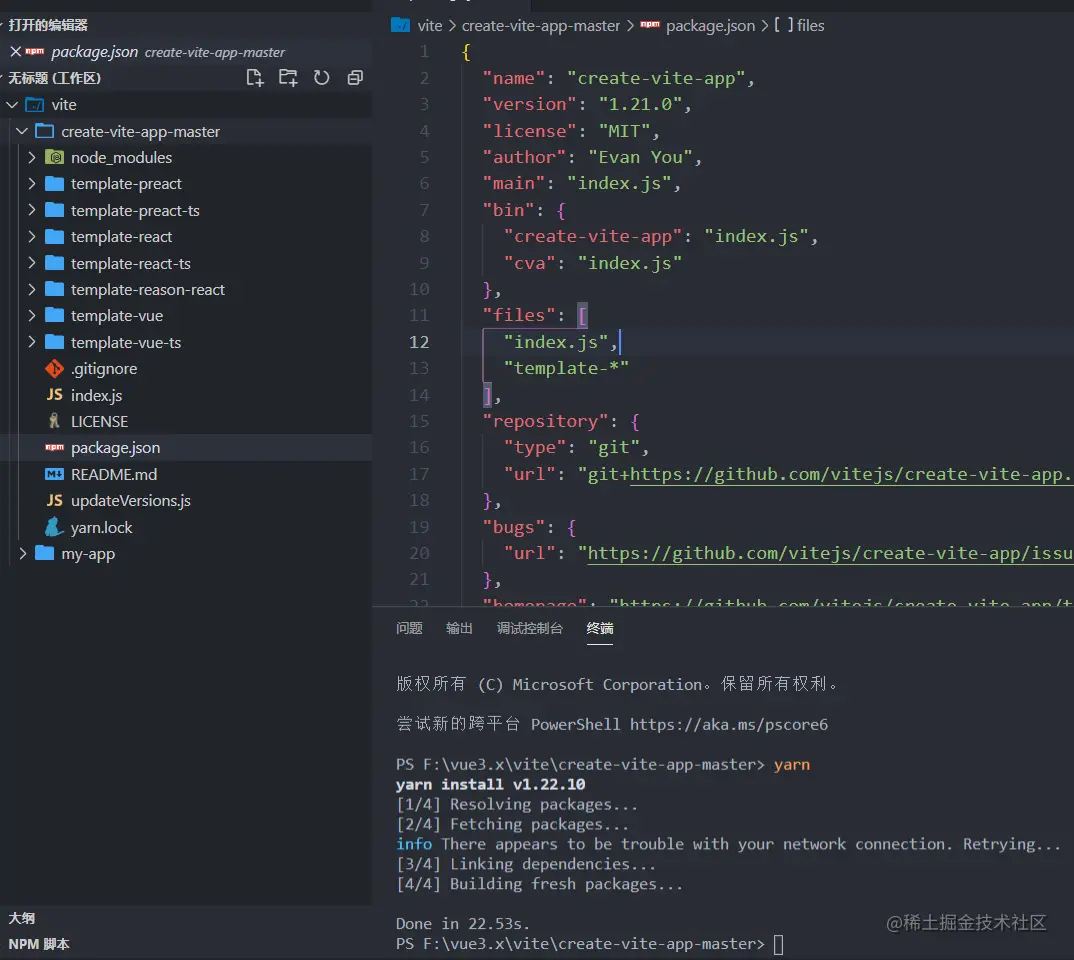The height and width of the screenshot is (960, 1074).
Task: Open yarn.lock in the file tree
Action: 101,527
